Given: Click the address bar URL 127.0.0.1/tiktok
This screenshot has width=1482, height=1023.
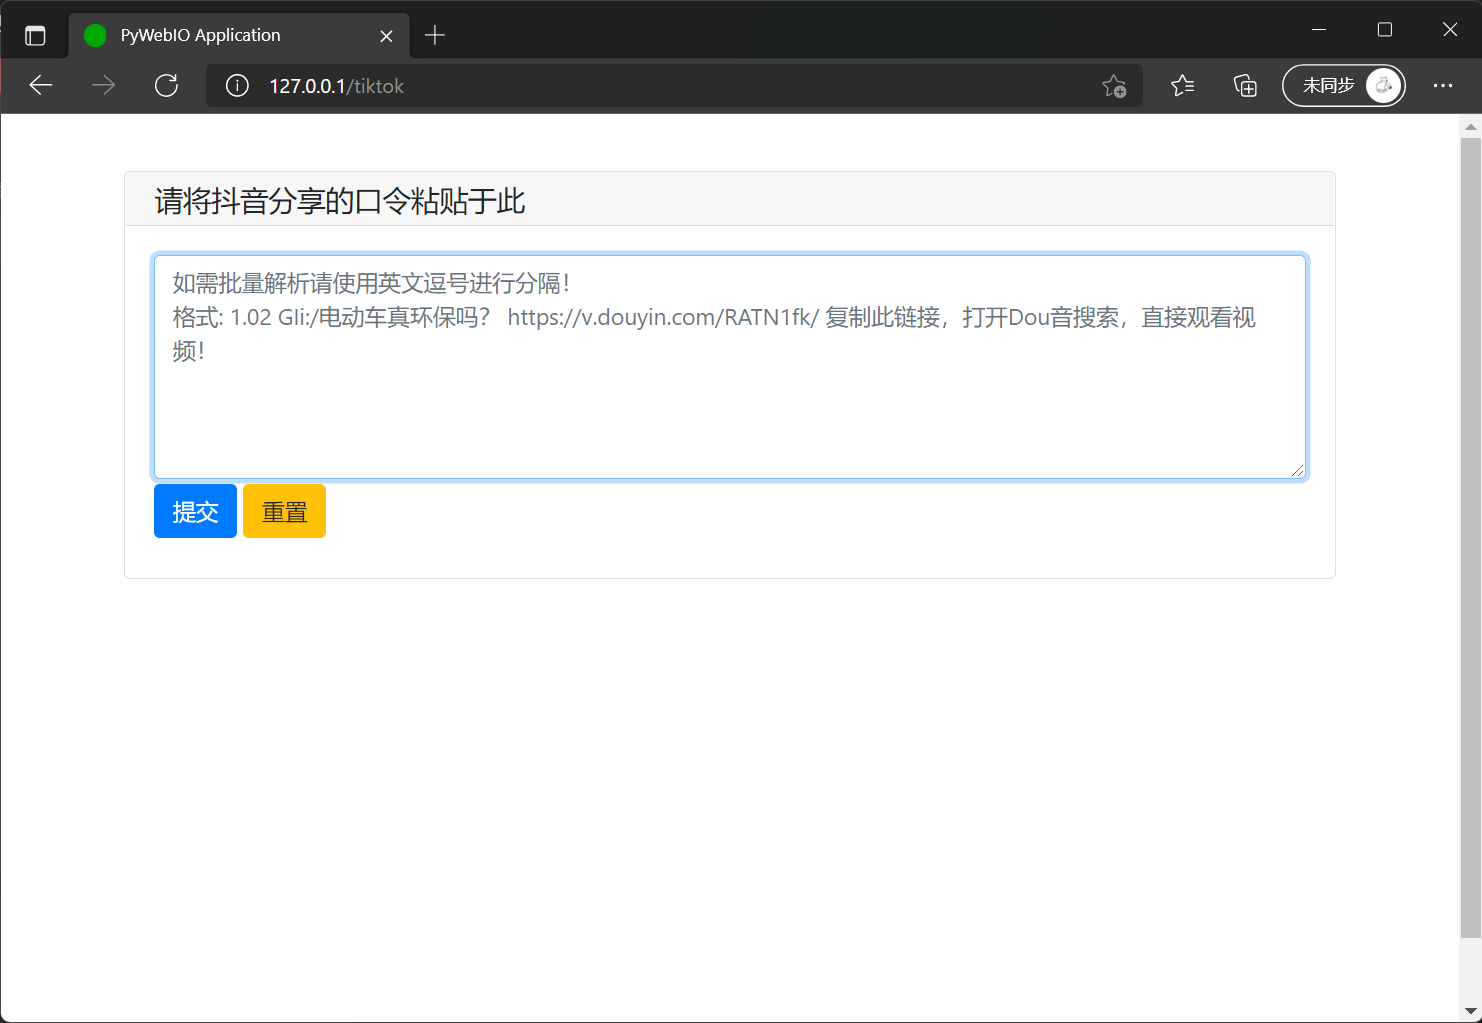Looking at the screenshot, I should tap(336, 86).
